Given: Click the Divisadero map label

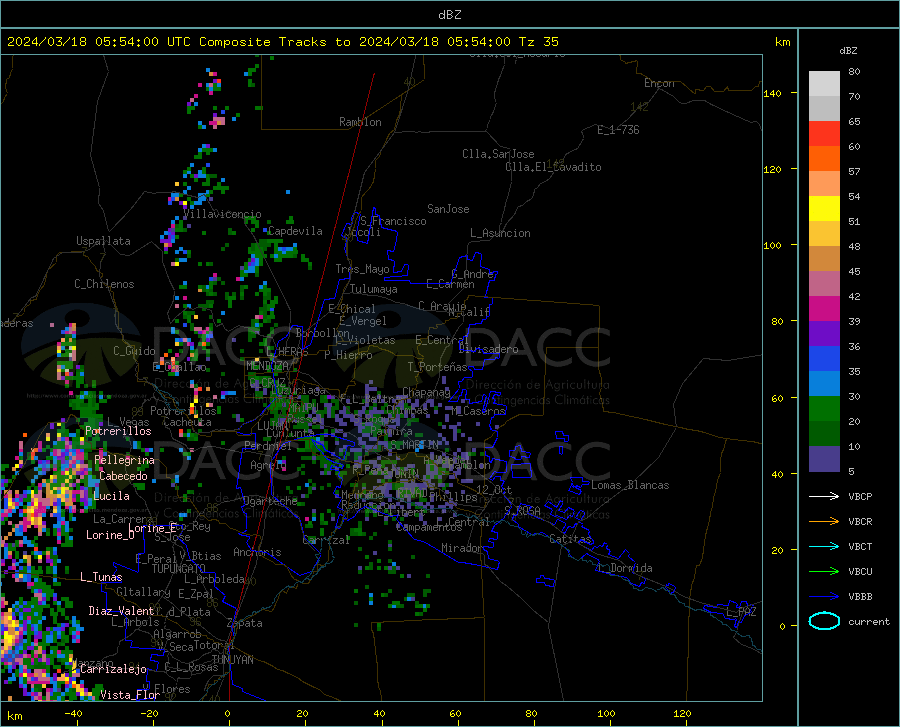Looking at the screenshot, I should tap(488, 349).
